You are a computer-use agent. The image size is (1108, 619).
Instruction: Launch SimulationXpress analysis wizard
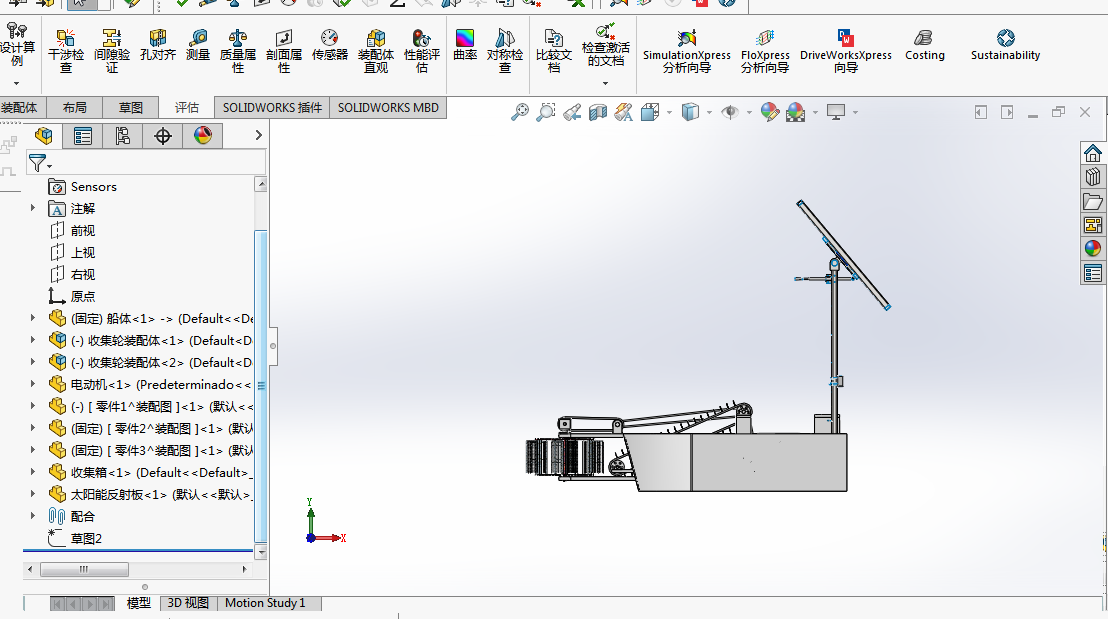(x=687, y=51)
